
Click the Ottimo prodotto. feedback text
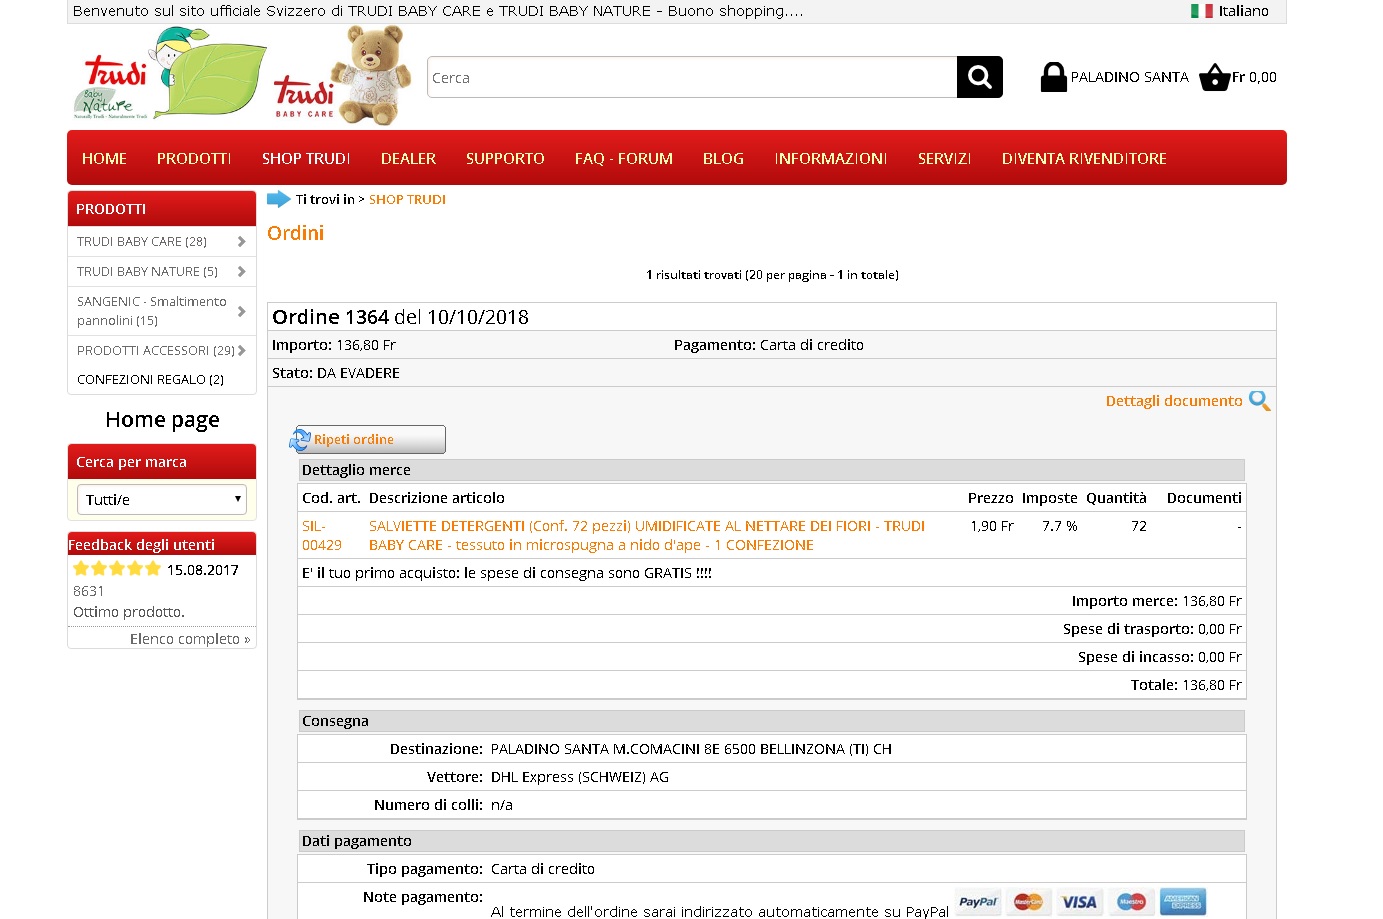click(129, 612)
